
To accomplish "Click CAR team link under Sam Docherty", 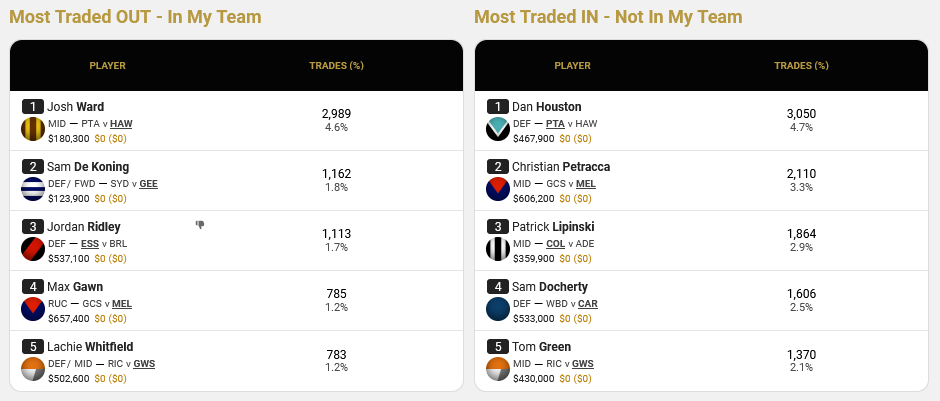I will pos(588,304).
